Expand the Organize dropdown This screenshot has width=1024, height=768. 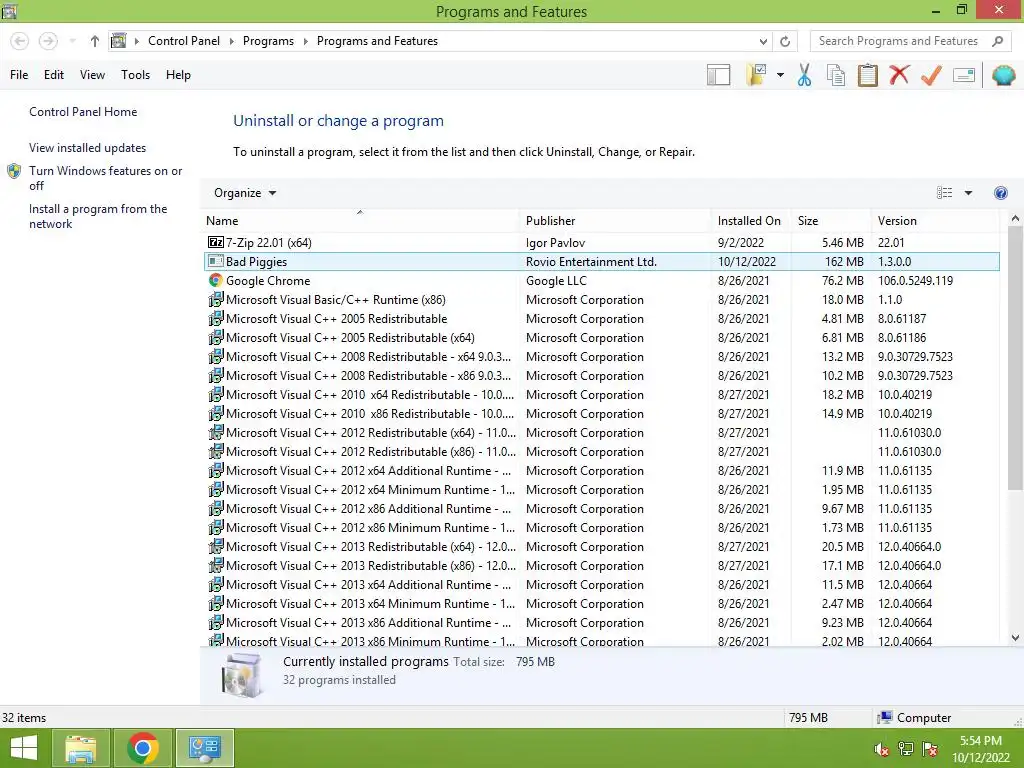click(x=245, y=193)
